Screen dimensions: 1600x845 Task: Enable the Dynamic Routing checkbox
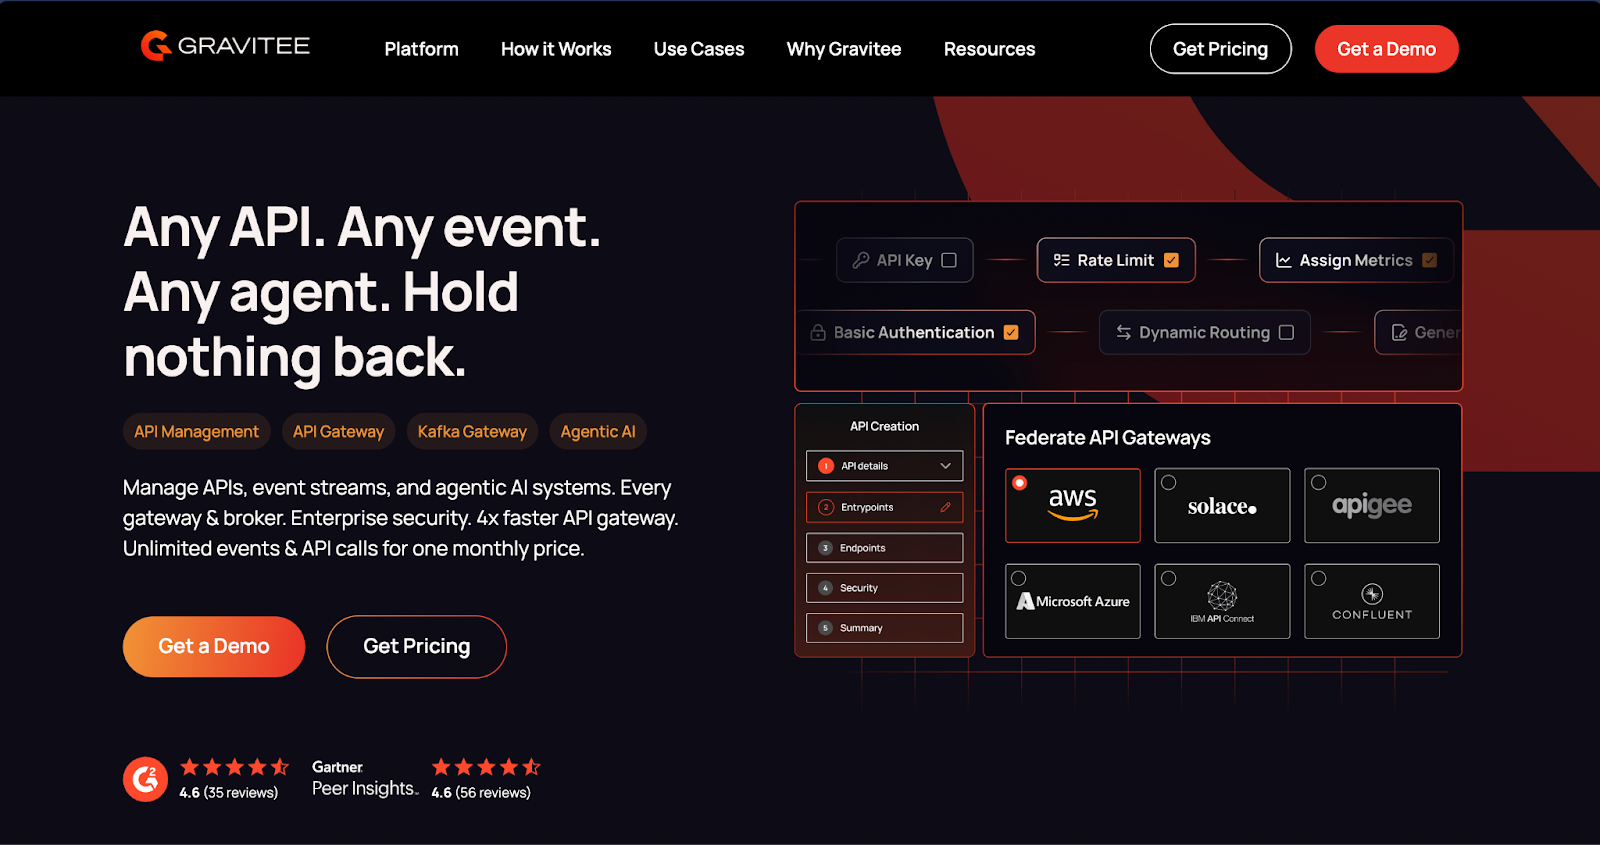1286,332
